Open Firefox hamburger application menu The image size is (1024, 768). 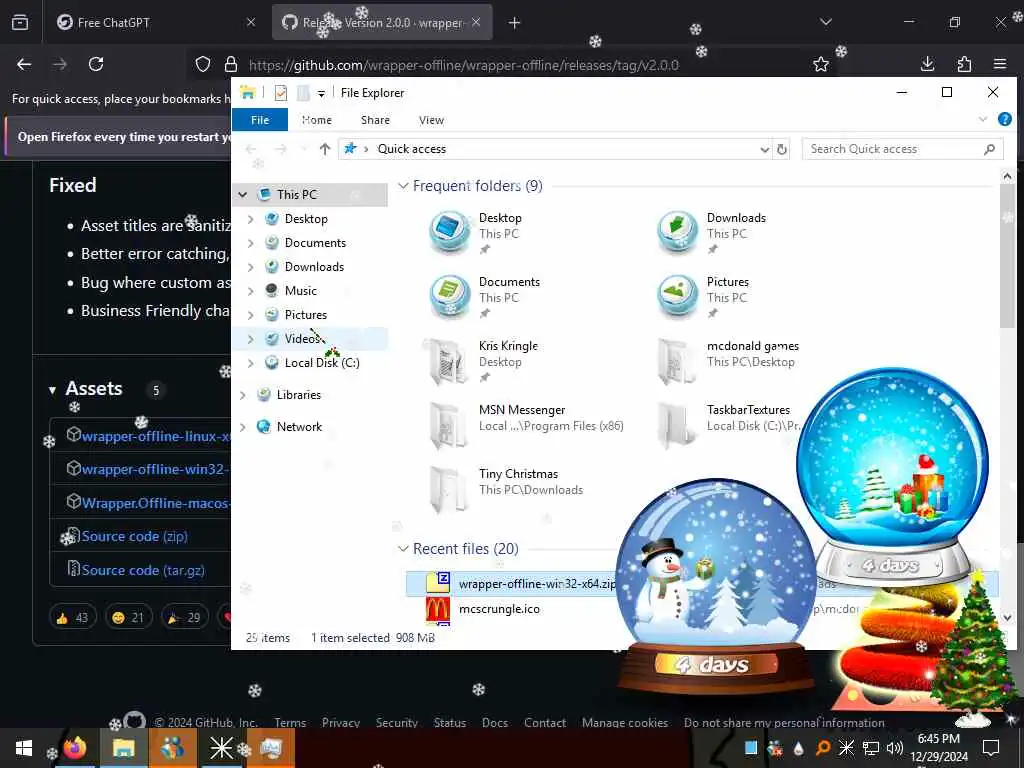click(1000, 64)
